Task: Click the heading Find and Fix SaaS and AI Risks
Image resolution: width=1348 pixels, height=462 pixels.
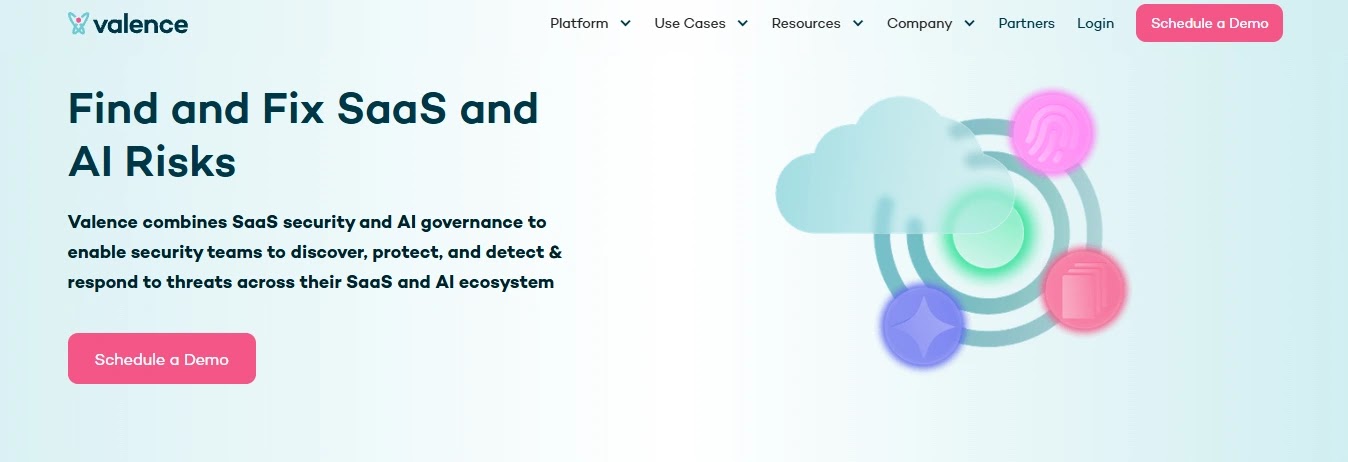Action: point(303,134)
